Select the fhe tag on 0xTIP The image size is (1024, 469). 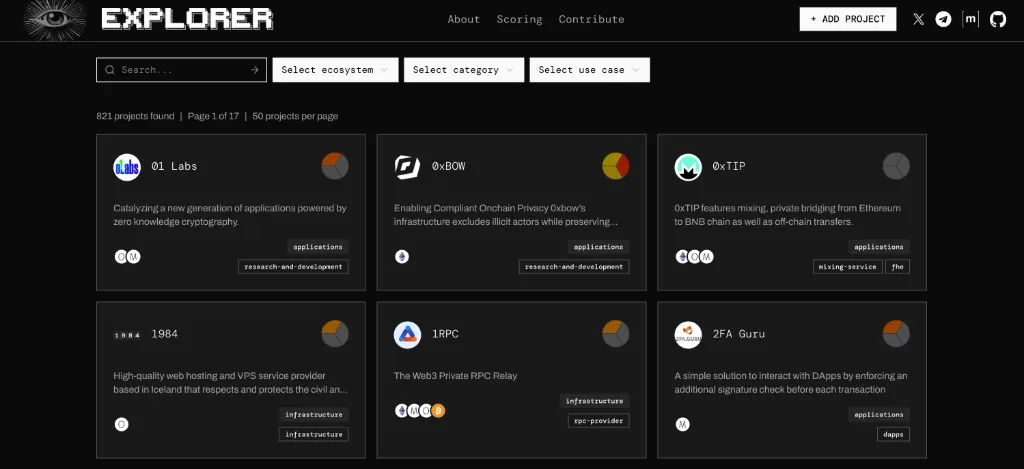pos(897,267)
